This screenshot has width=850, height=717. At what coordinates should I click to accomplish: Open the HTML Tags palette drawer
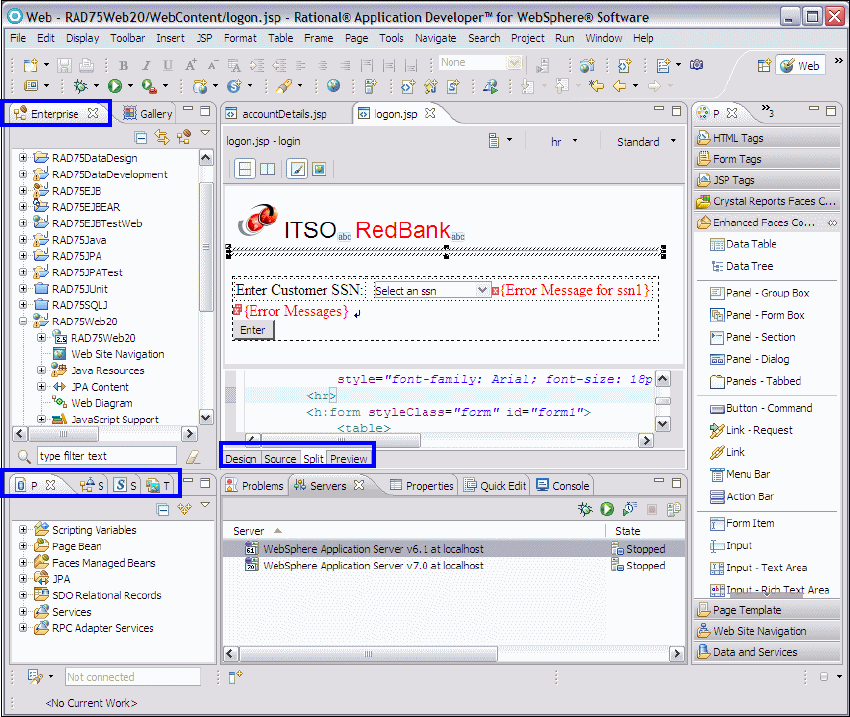[767, 138]
